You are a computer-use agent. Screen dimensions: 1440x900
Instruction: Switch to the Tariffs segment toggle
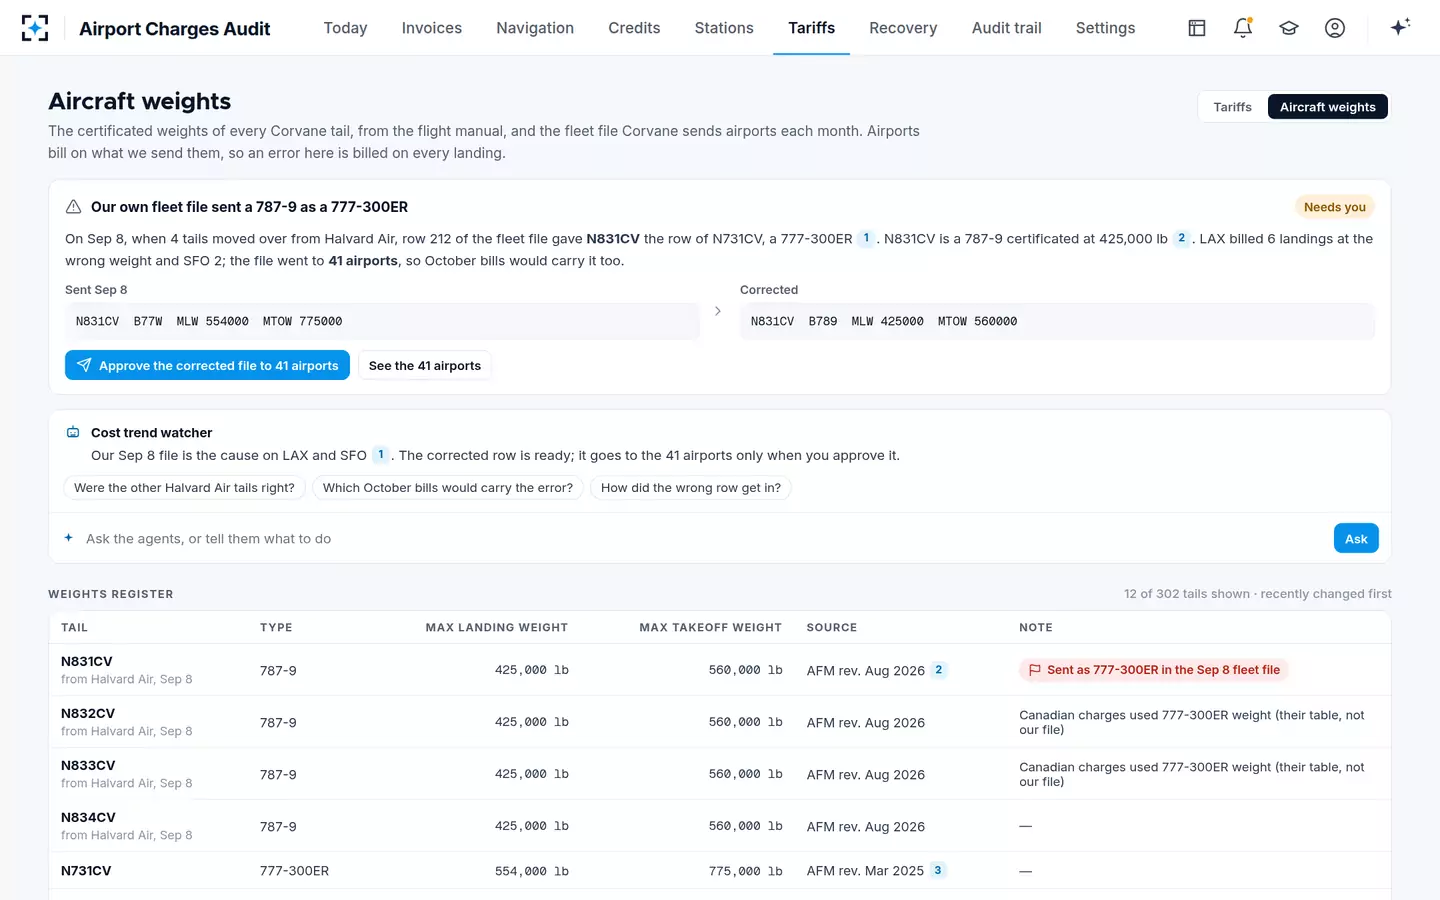point(1232,107)
